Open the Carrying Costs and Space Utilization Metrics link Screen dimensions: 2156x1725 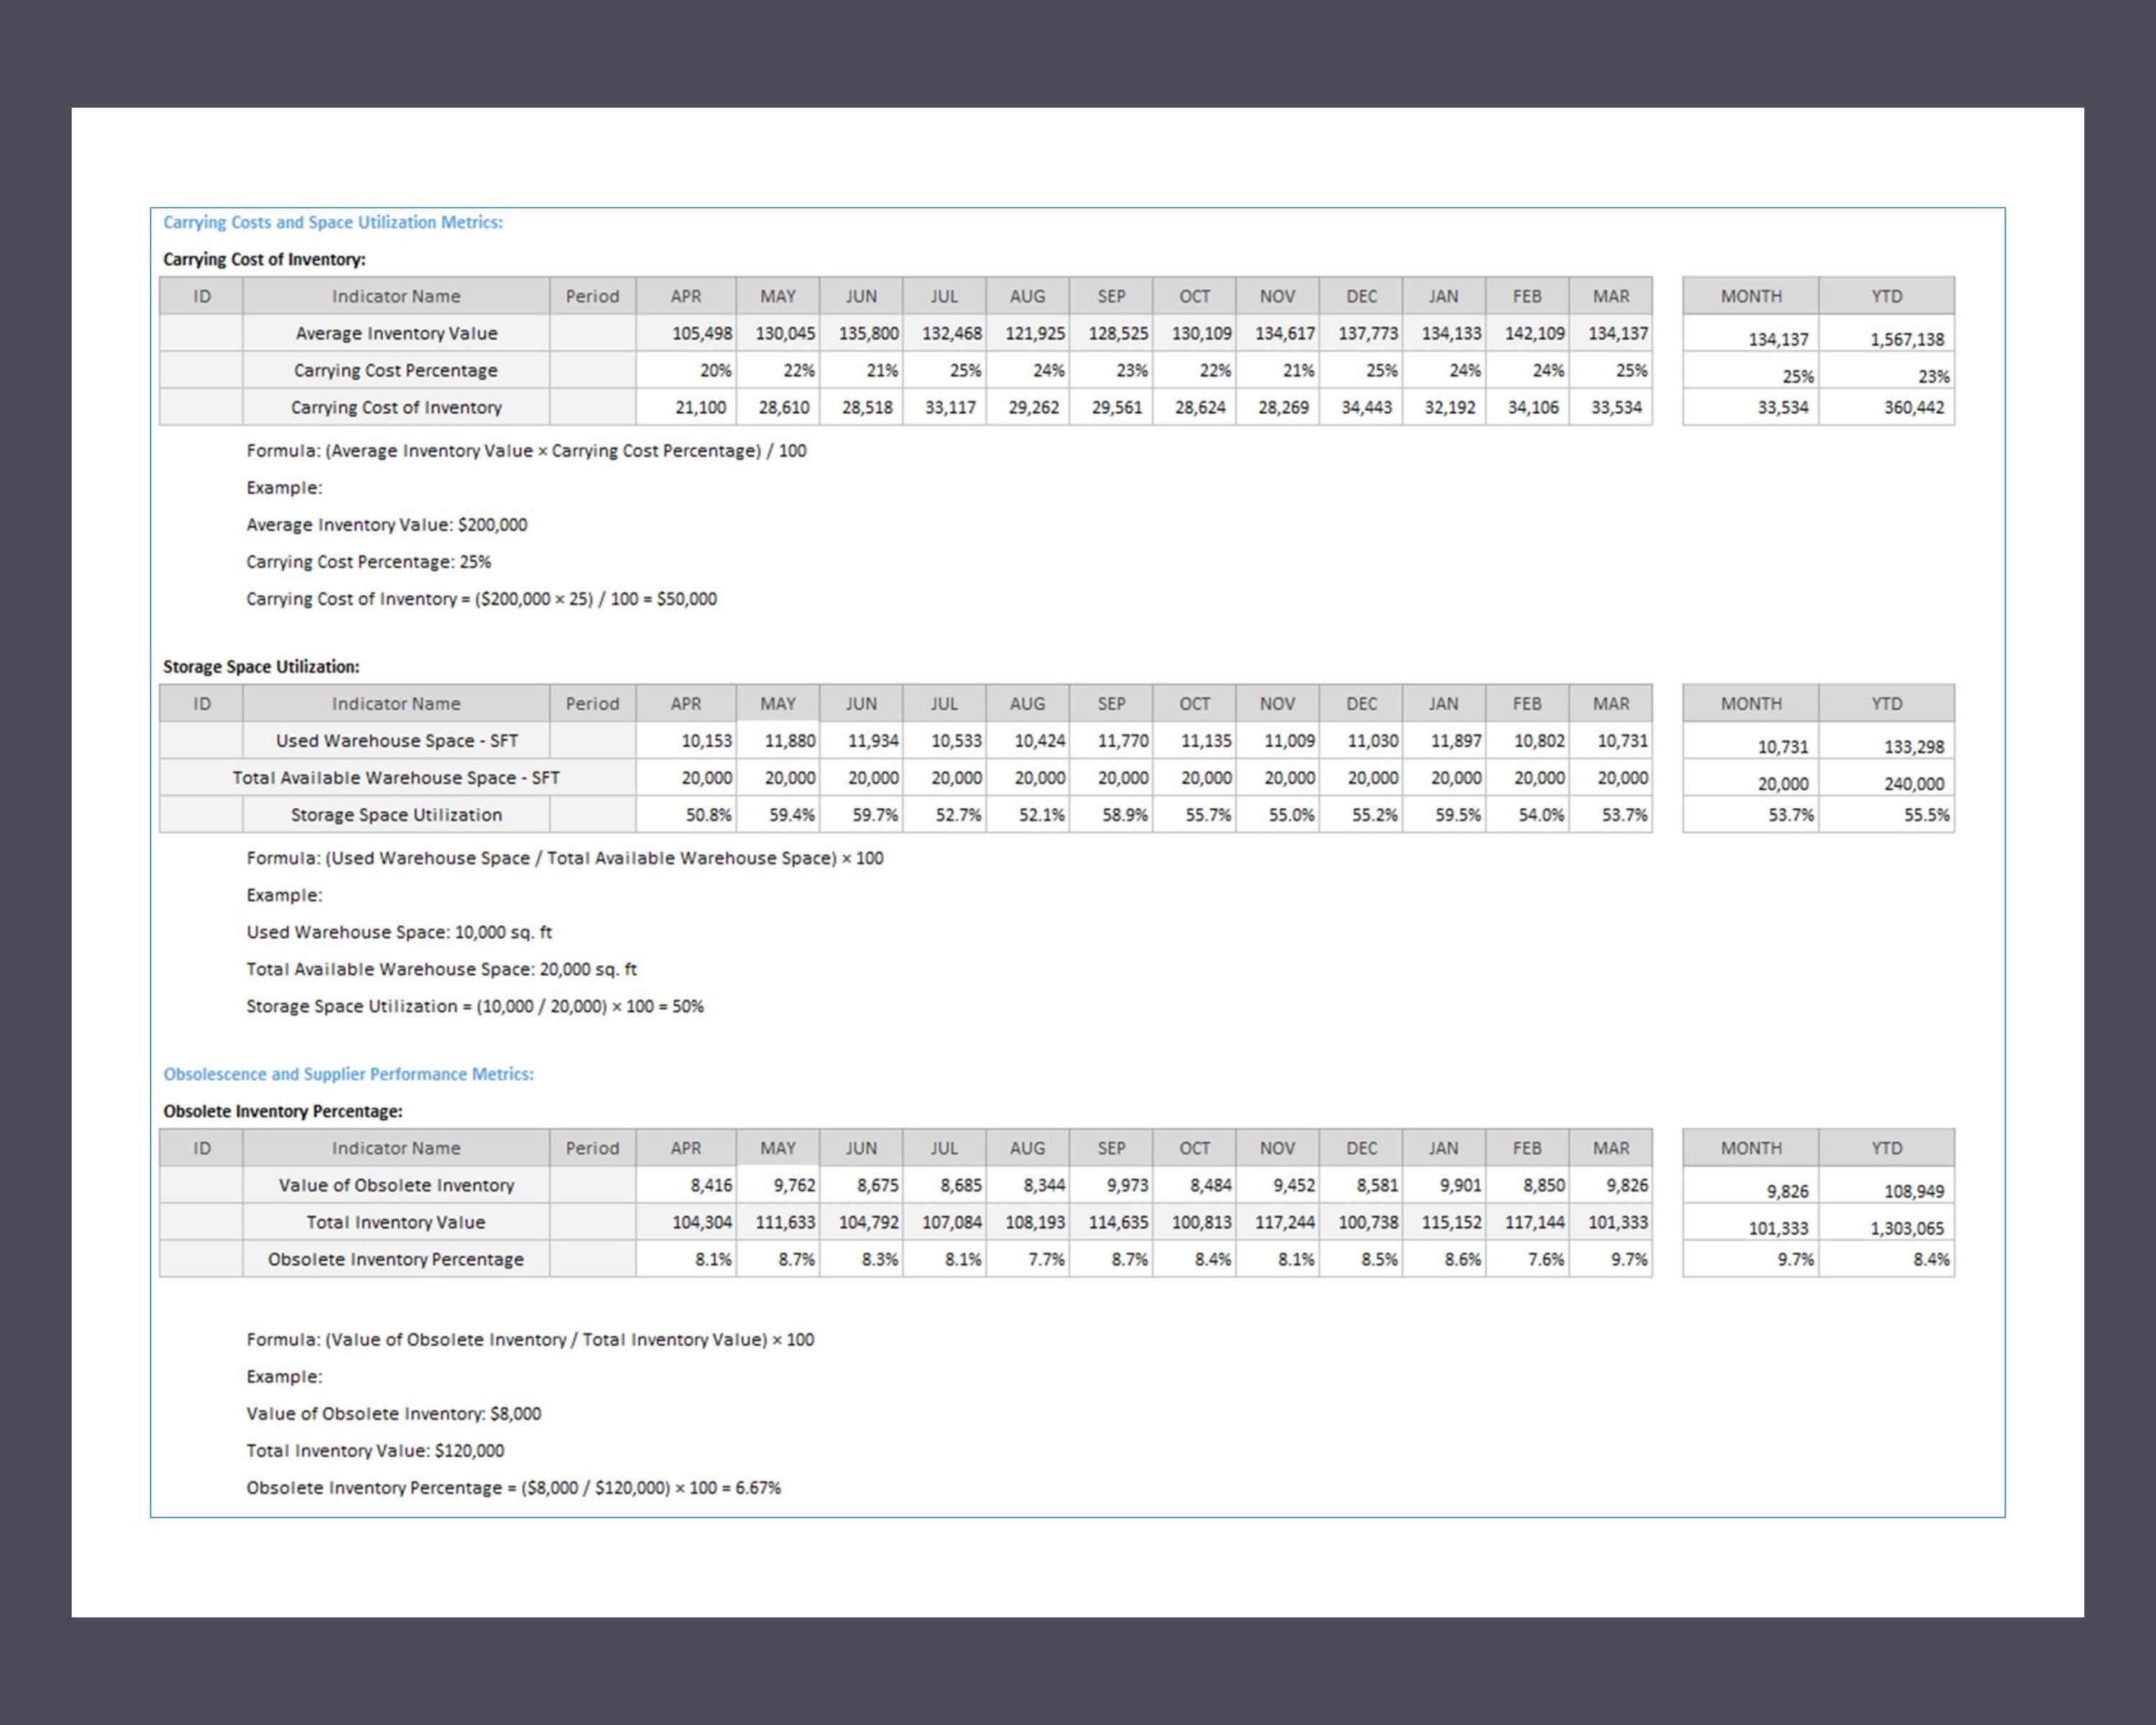point(333,222)
